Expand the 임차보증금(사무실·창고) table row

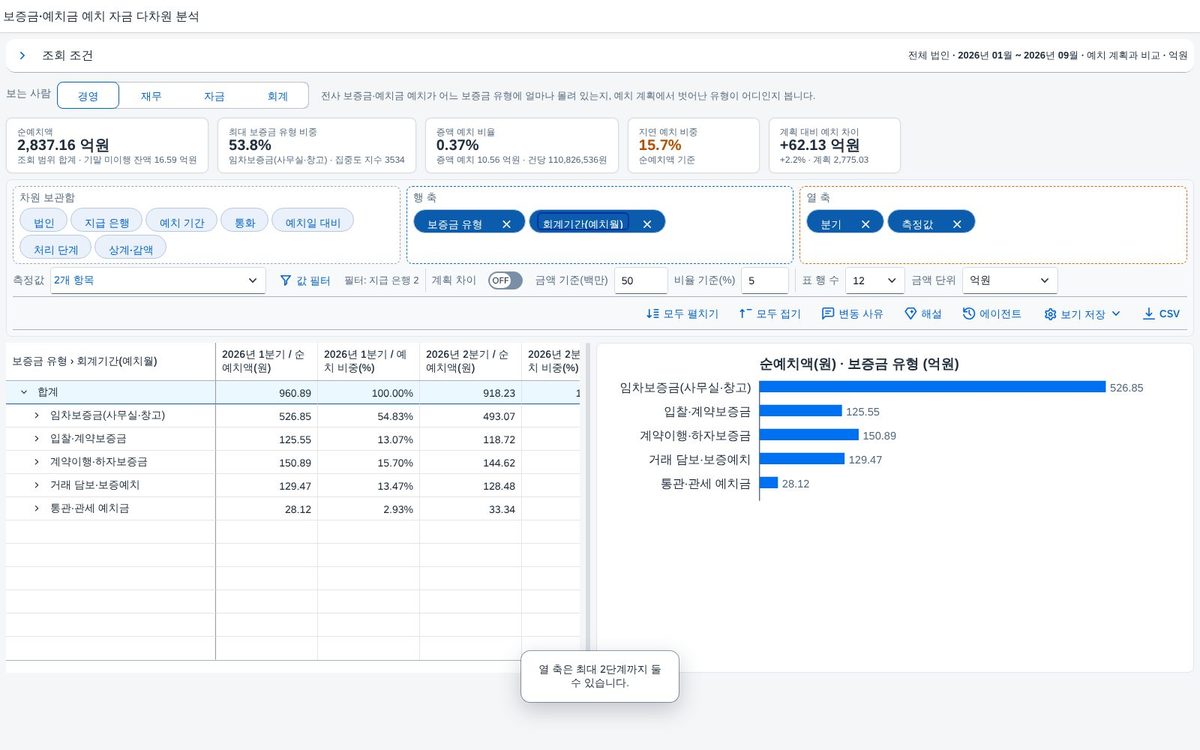(x=36, y=416)
